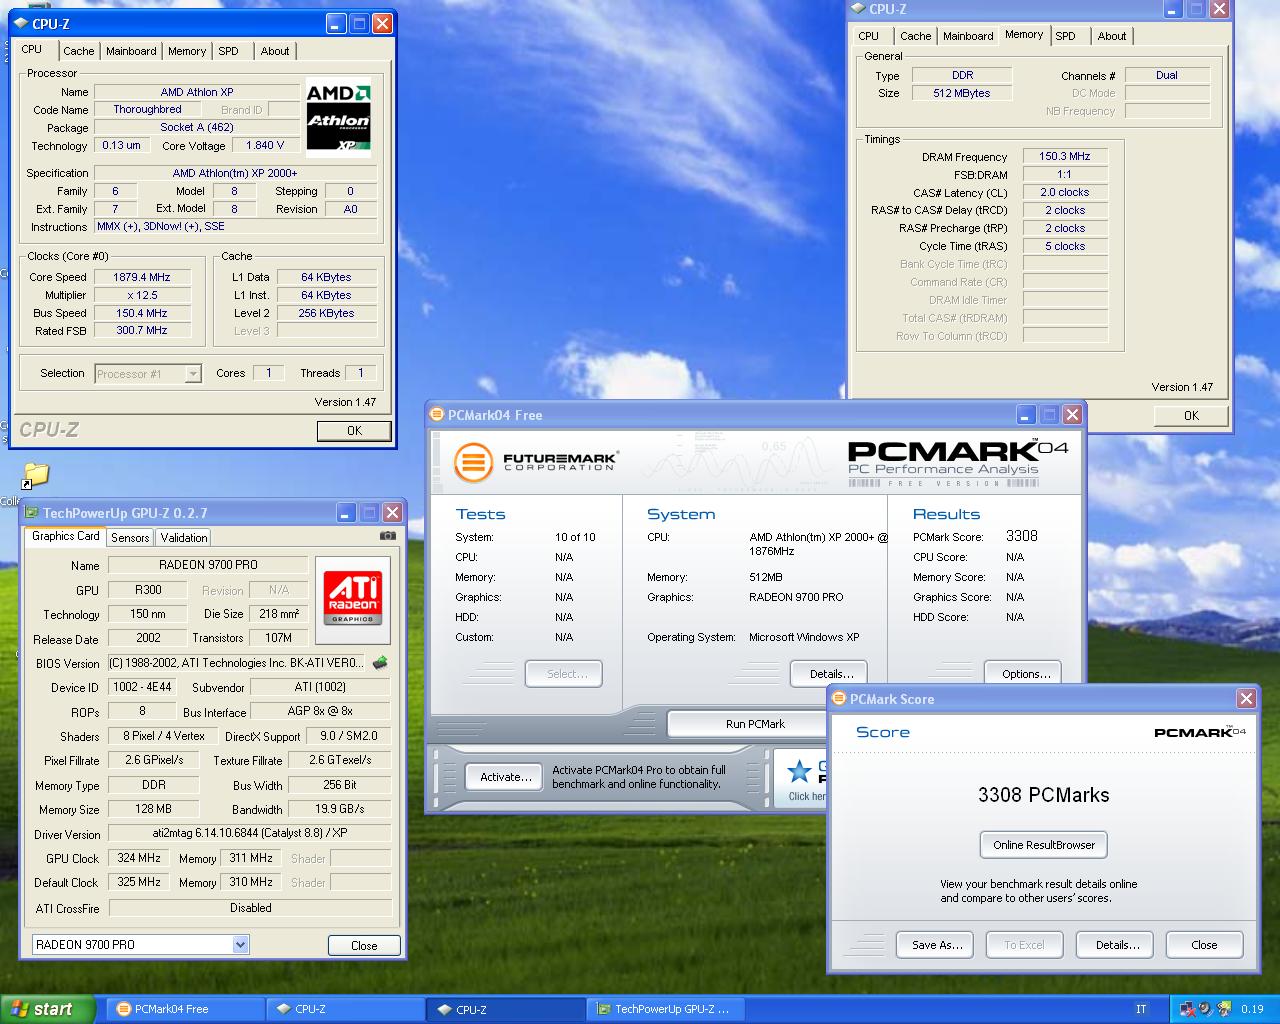Image resolution: width=1280 pixels, height=1024 pixels.
Task: Click the PCMark Score window title icon
Action: coord(839,699)
